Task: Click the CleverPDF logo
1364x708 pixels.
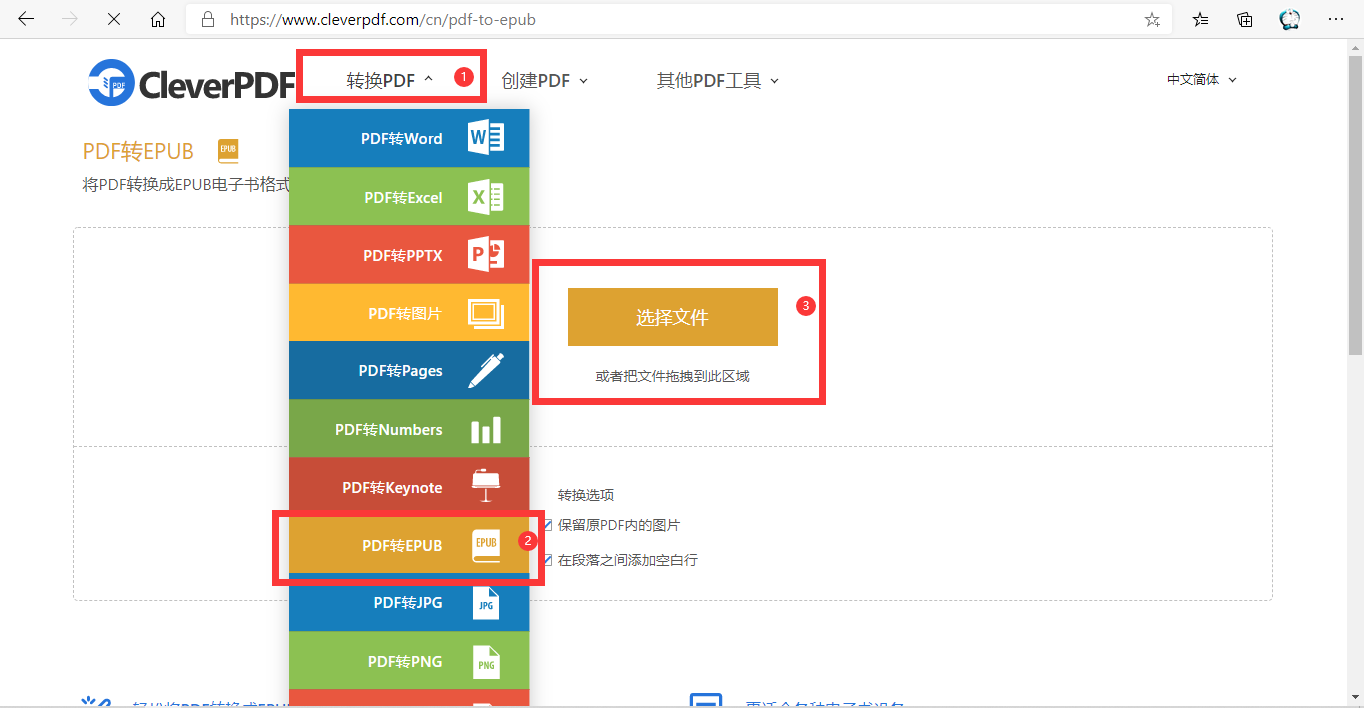Action: click(190, 82)
